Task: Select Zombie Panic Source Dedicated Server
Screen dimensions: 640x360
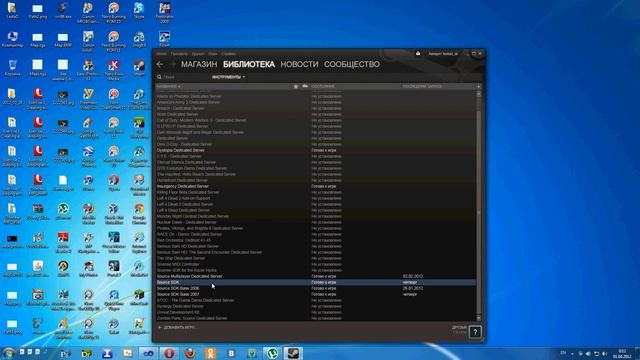Action: click(316, 318)
